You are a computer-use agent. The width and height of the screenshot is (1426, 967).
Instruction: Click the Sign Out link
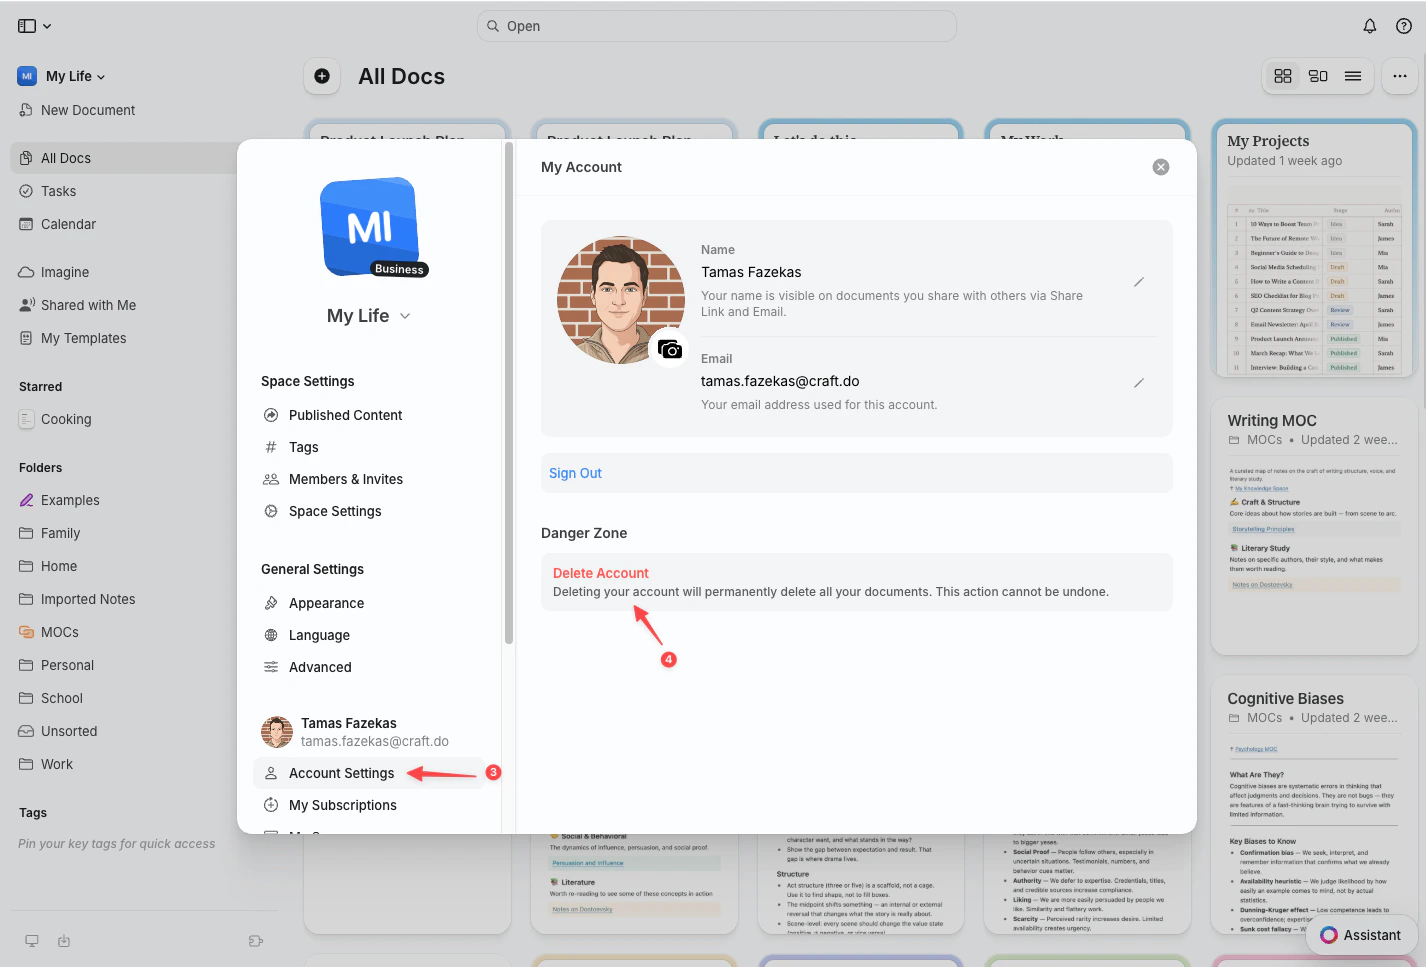point(575,472)
